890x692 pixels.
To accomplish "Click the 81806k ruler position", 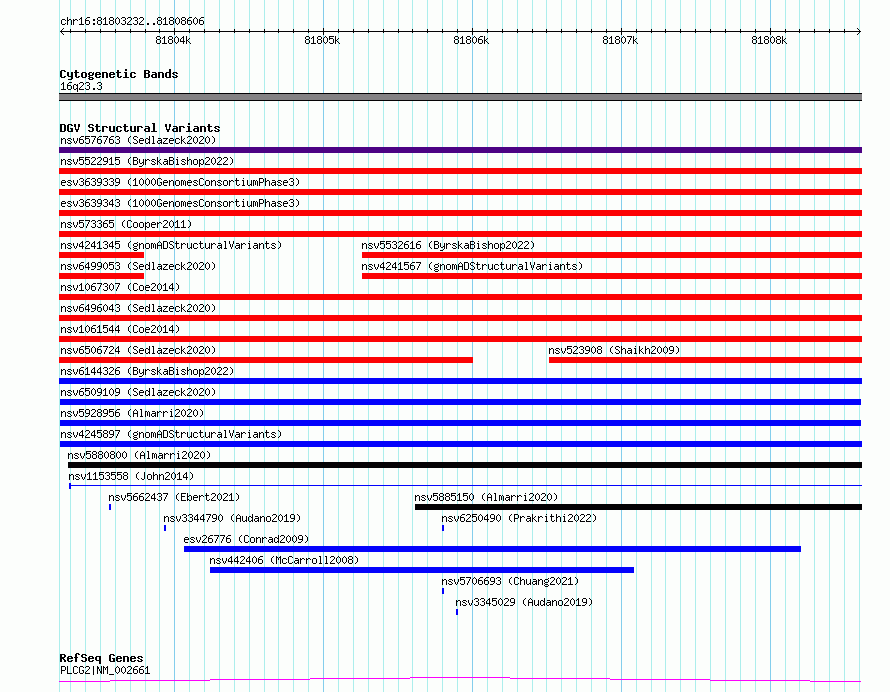I will pos(471,40).
